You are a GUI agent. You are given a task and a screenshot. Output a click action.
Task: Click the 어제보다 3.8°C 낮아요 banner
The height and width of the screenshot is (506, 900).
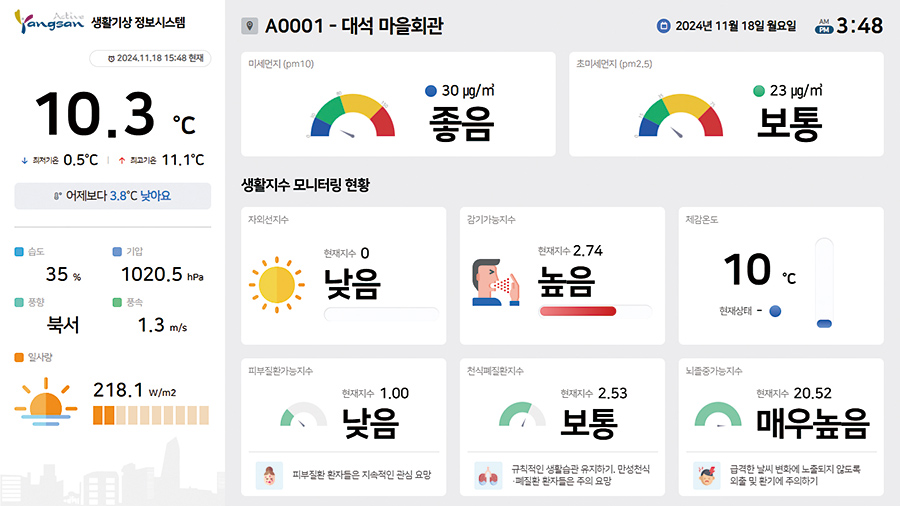click(x=113, y=196)
